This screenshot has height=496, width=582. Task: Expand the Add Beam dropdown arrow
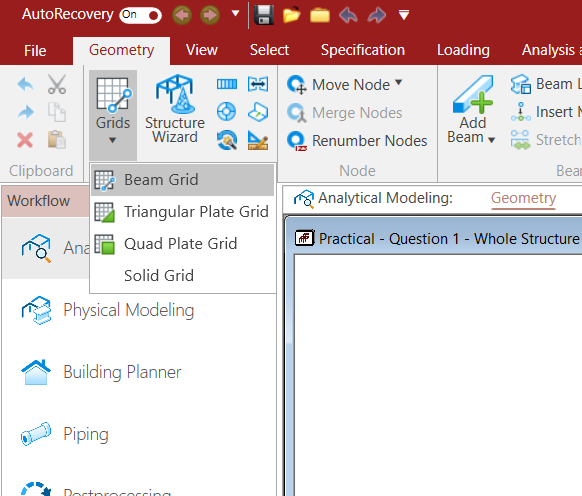point(492,140)
